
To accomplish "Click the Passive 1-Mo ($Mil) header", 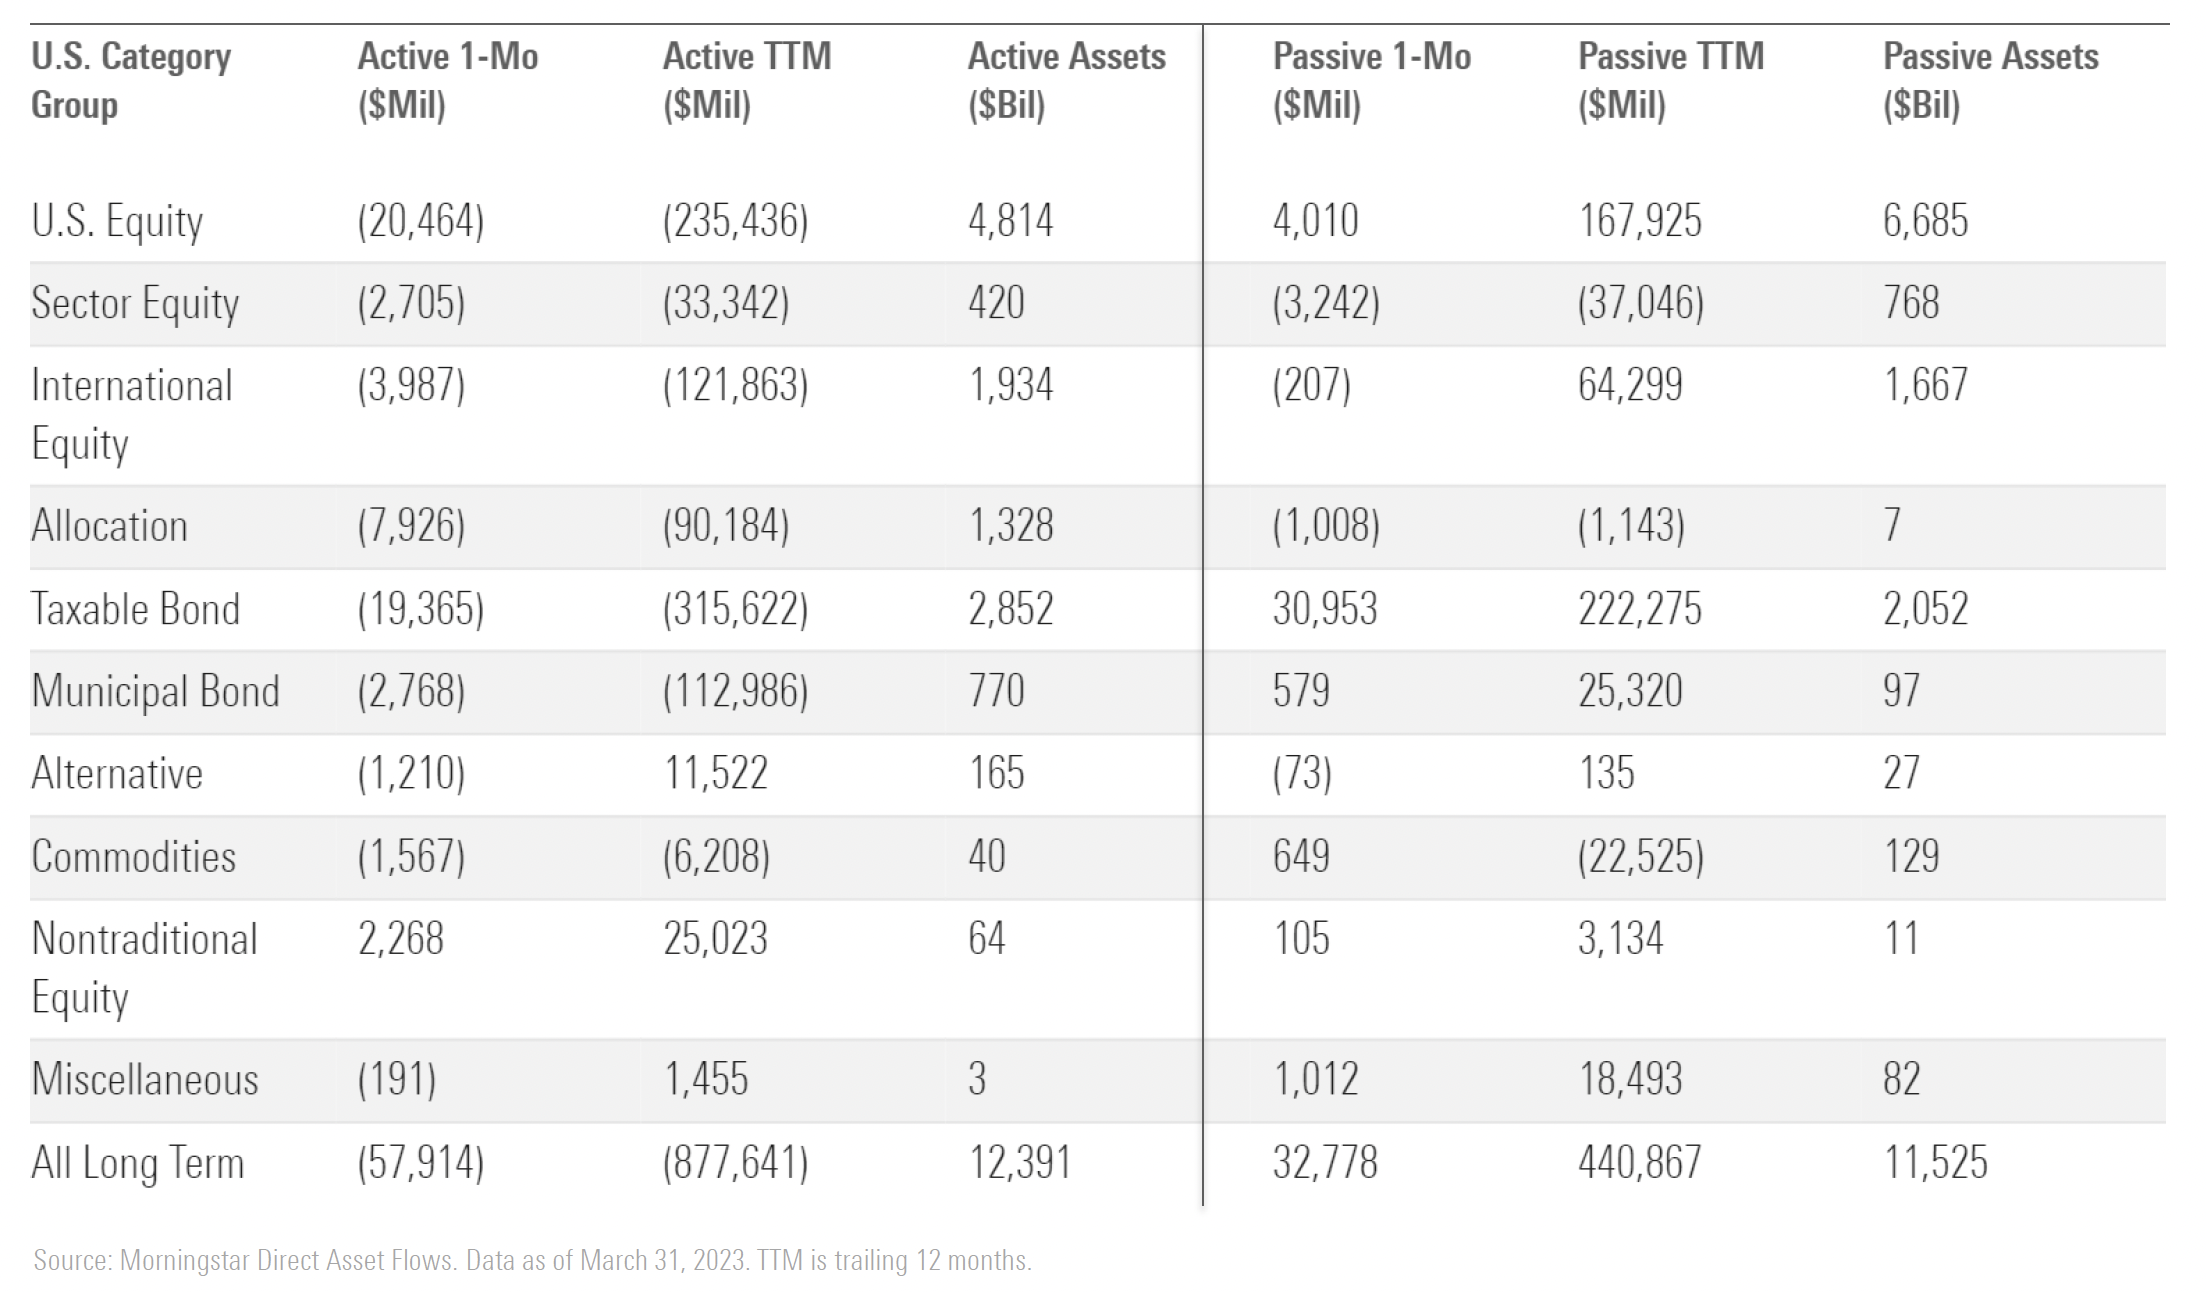I will pyautogui.click(x=1371, y=80).
